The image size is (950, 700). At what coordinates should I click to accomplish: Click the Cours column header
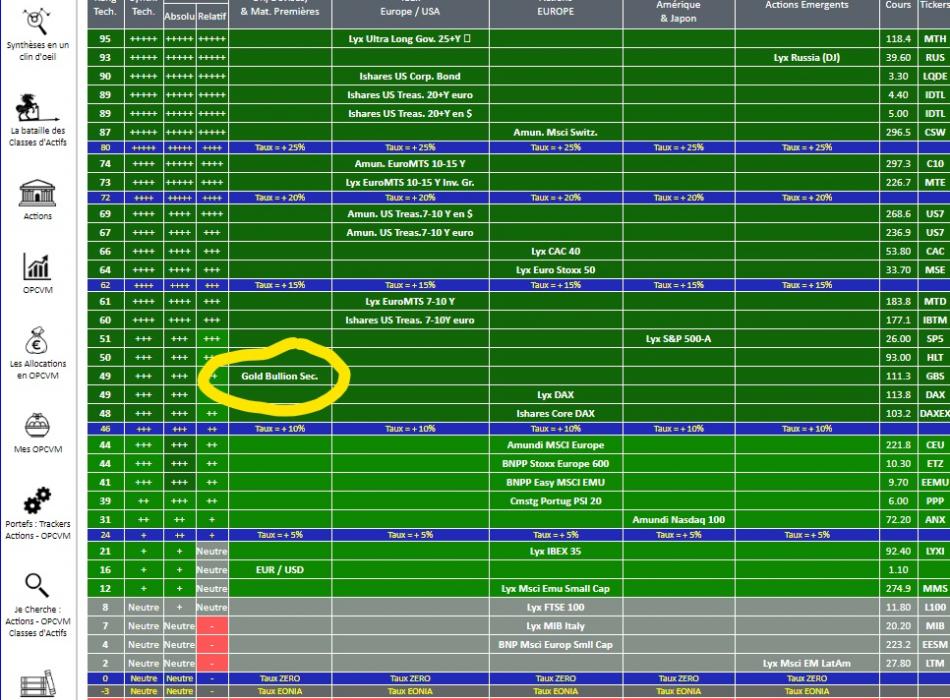click(x=898, y=5)
